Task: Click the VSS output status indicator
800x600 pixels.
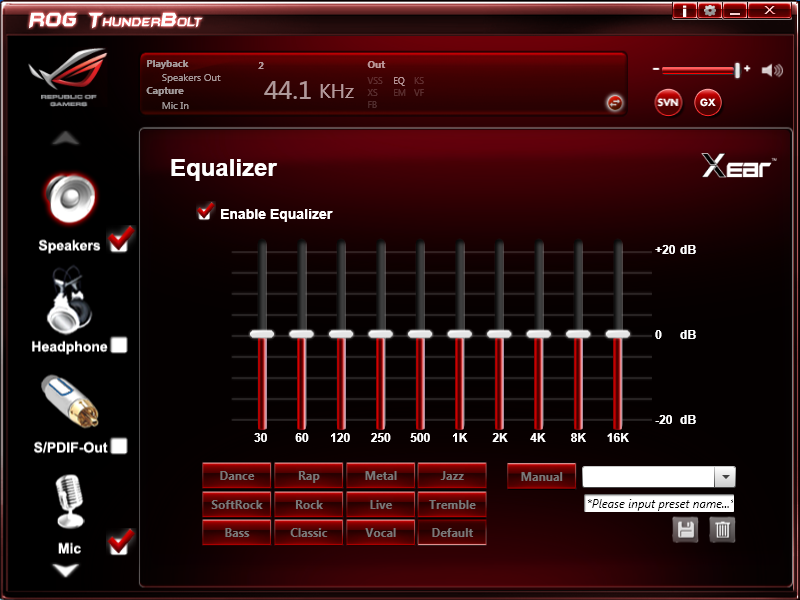Action: pos(374,81)
